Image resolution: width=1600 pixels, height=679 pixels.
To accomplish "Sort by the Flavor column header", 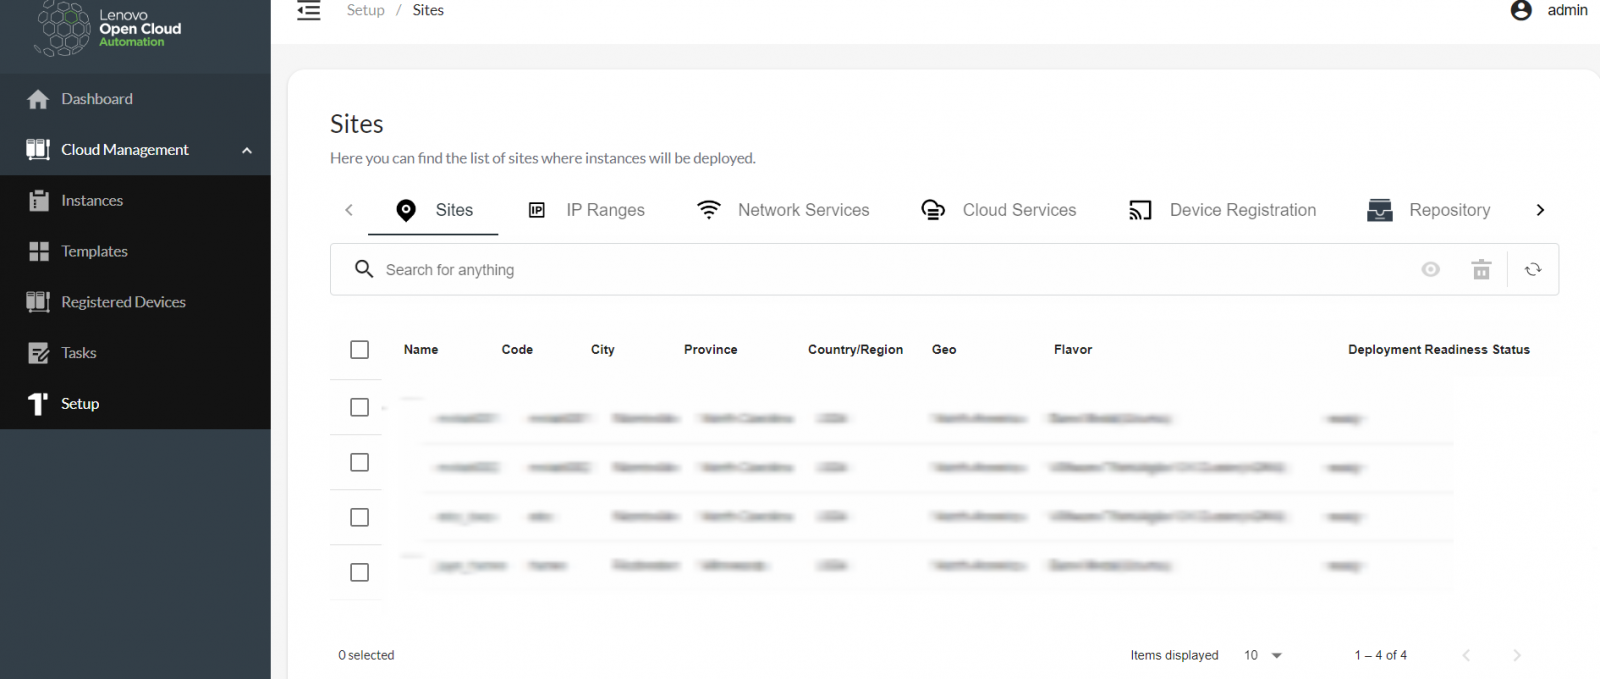I will tap(1073, 350).
